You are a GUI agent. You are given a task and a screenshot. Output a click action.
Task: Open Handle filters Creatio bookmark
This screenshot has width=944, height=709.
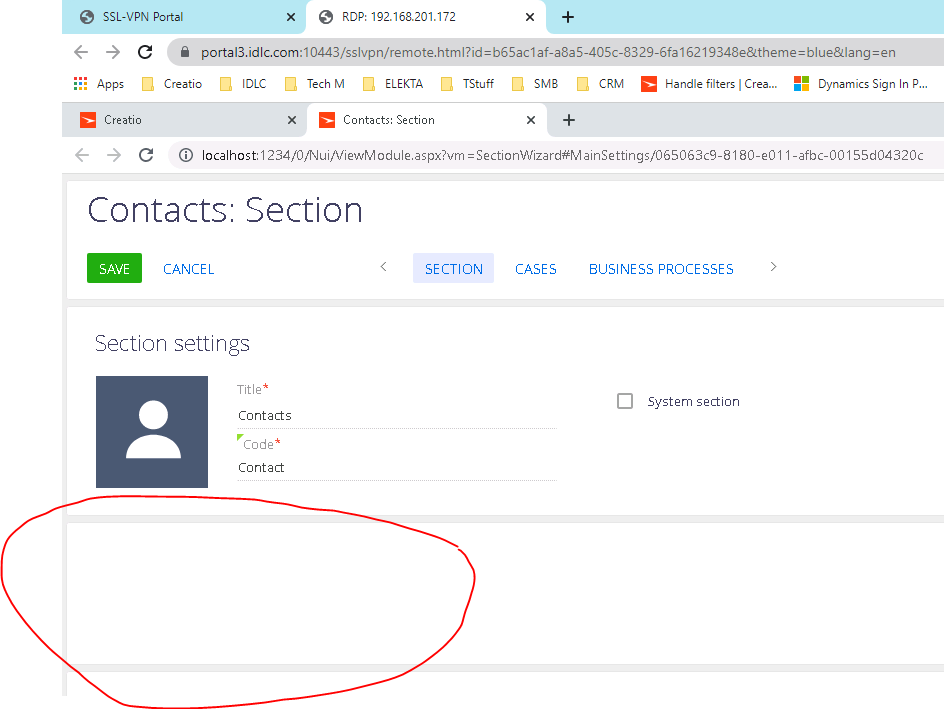(x=709, y=84)
